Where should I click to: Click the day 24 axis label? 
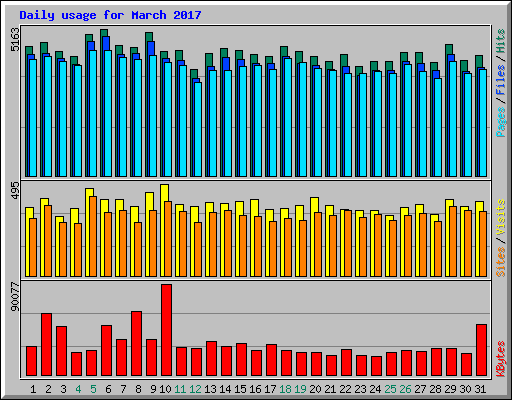click(375, 389)
